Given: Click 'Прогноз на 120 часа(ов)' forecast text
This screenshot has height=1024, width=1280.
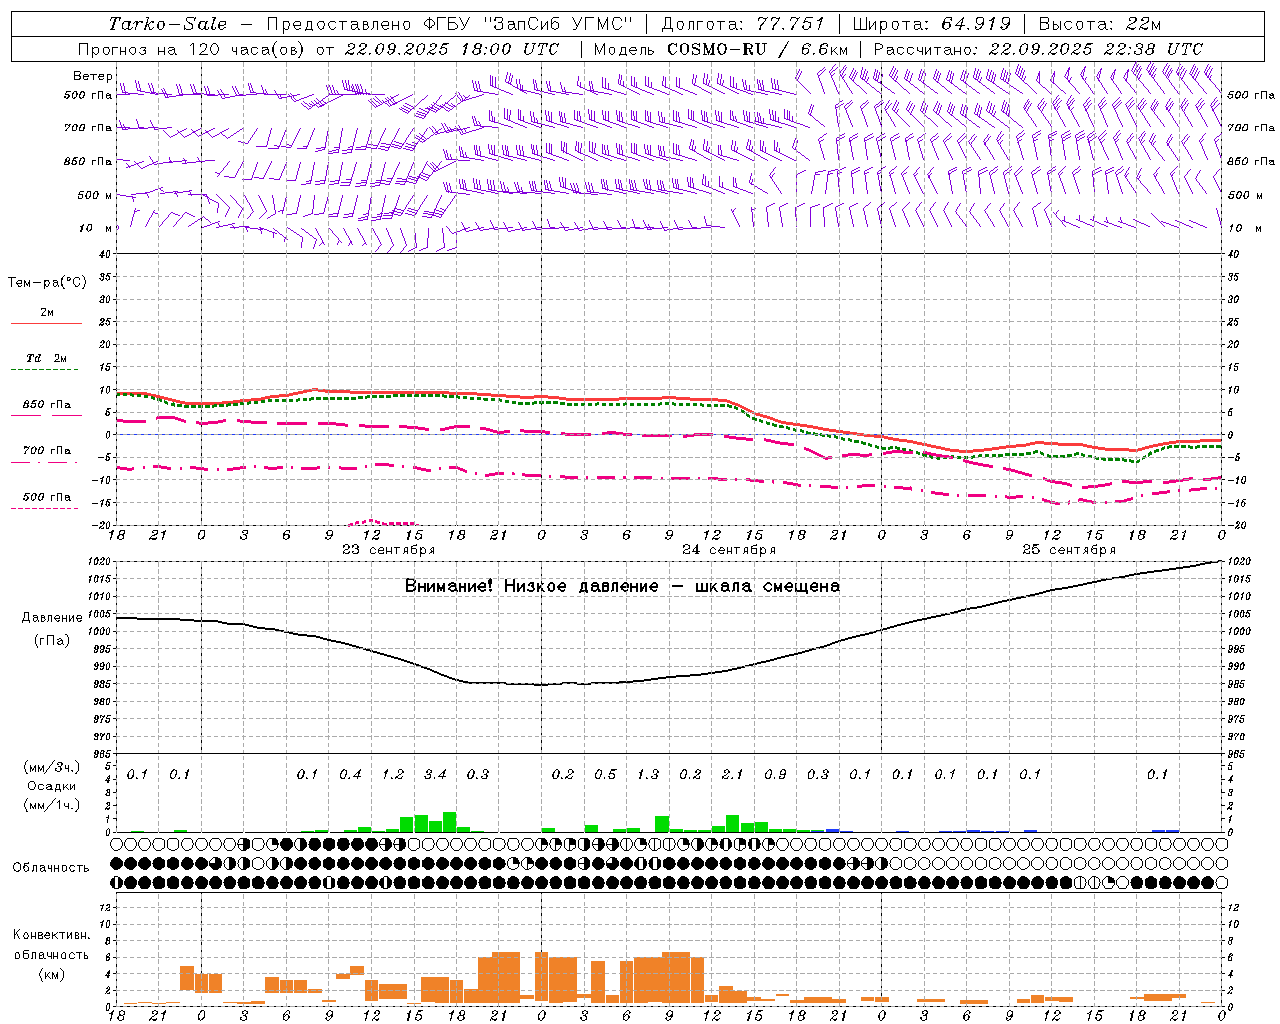Looking at the screenshot, I should point(190,49).
